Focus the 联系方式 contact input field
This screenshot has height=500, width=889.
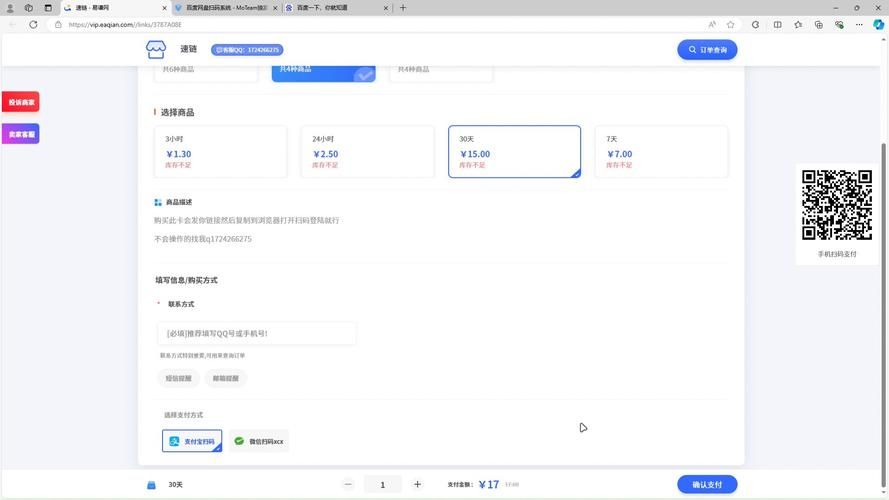click(257, 333)
